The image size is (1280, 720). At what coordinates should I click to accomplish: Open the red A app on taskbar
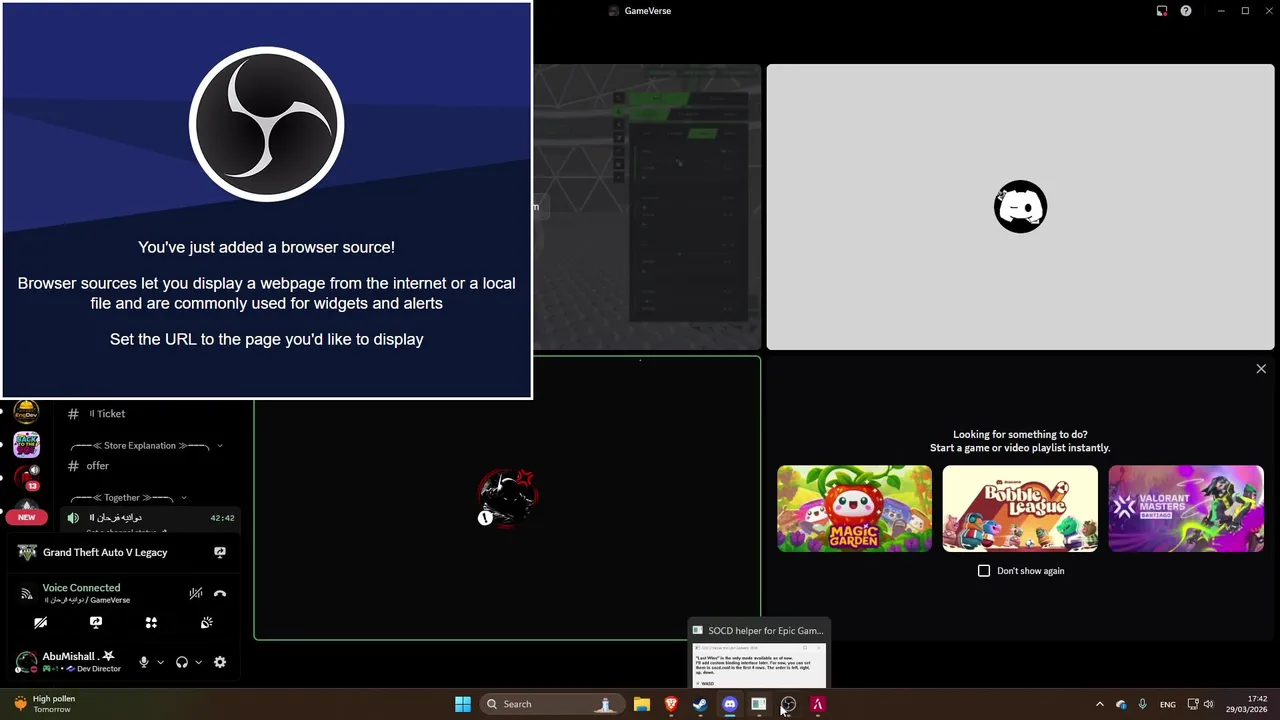click(817, 704)
